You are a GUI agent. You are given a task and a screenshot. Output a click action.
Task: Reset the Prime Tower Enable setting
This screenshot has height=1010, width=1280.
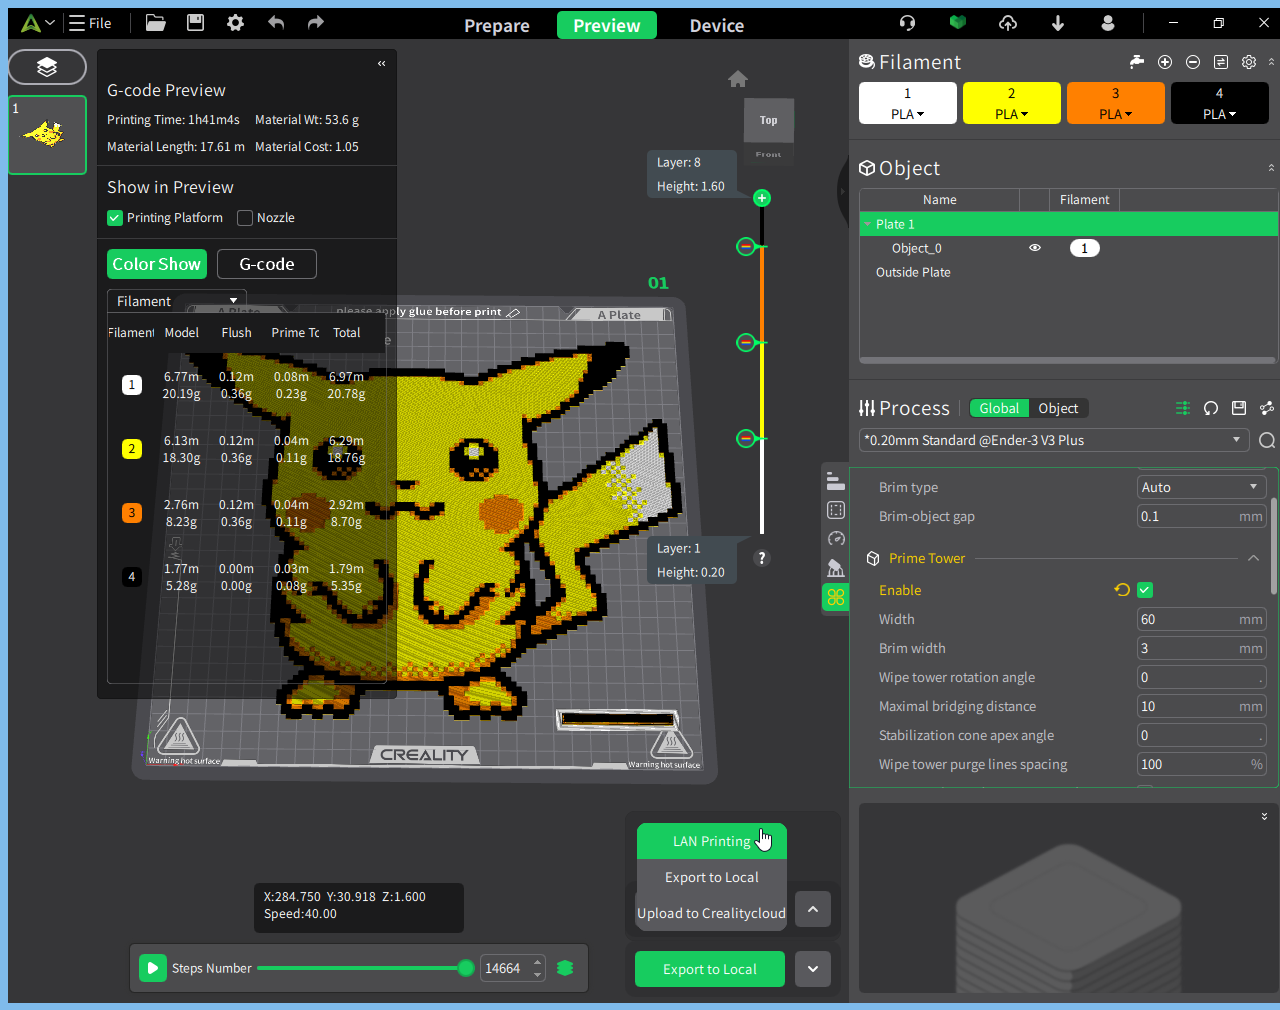coord(1122,590)
